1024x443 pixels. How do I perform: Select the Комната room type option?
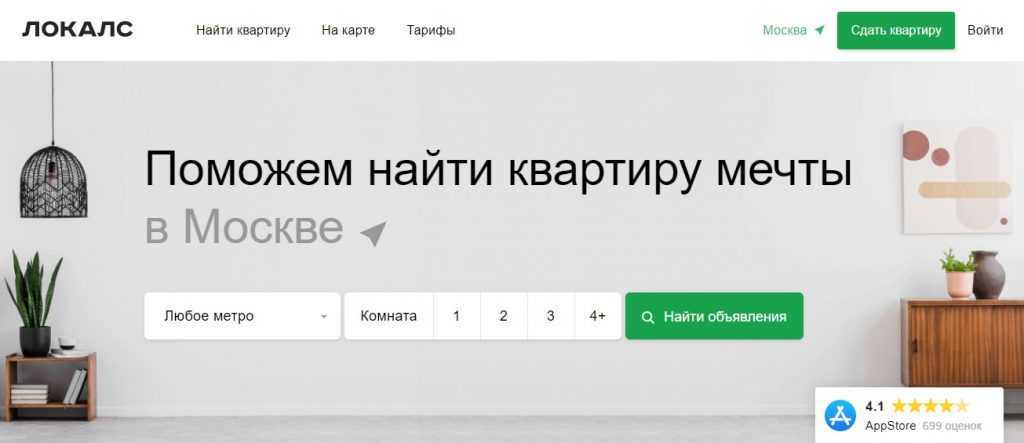(388, 316)
